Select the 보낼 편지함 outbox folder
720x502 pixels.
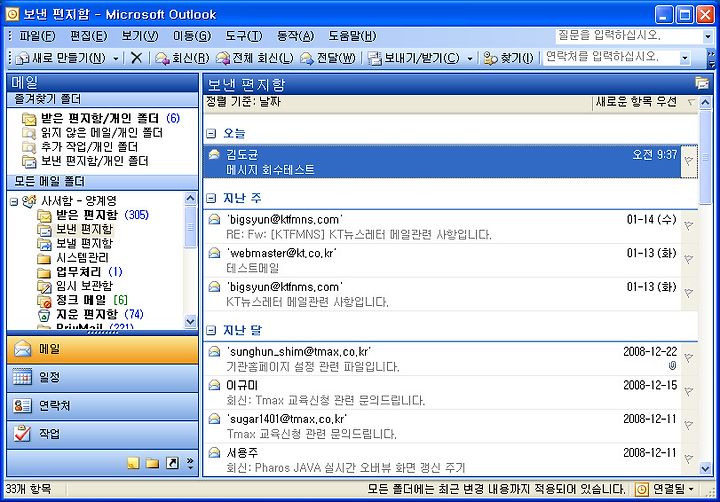pos(75,243)
